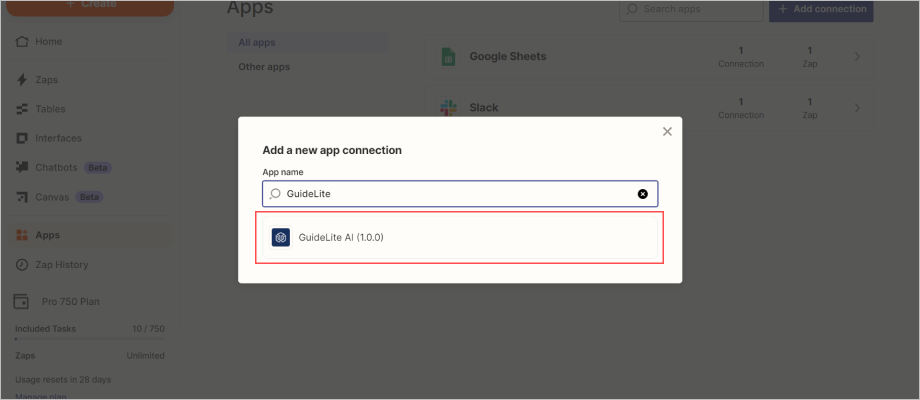Click the 10 / 750 tasks count
Viewport: 920px width, 400px height.
[x=148, y=329]
